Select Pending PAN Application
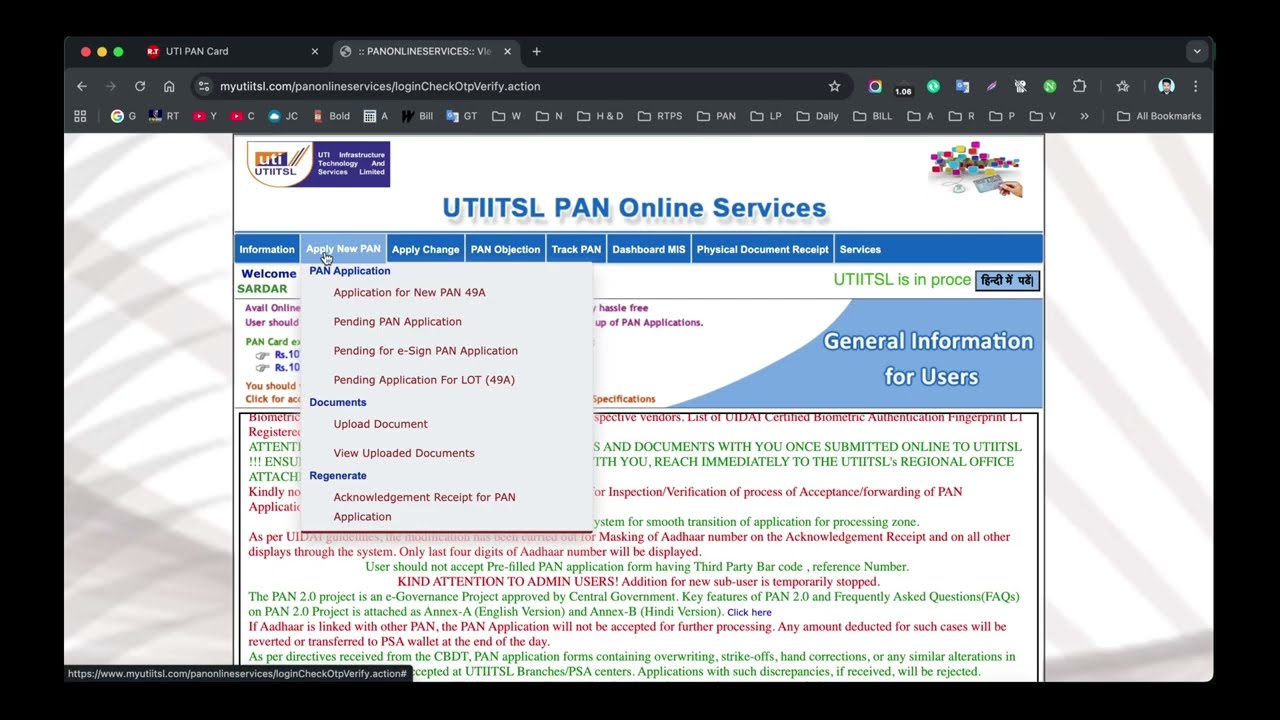 (x=397, y=321)
